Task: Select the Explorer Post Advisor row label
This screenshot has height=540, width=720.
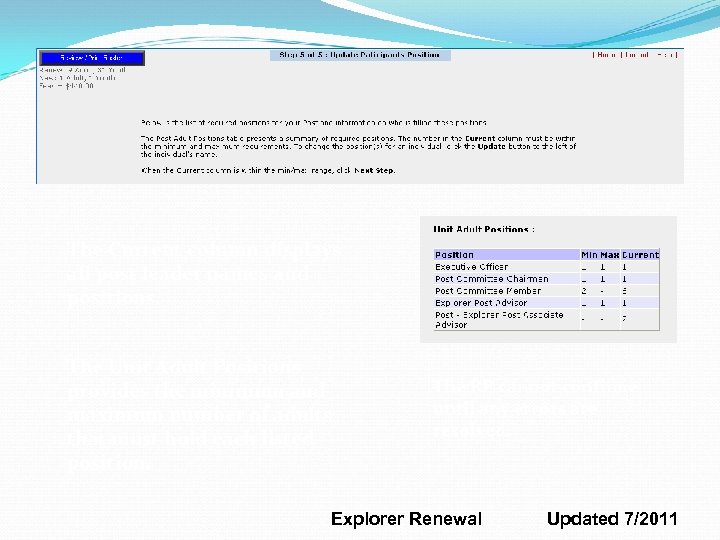Action: 481,303
